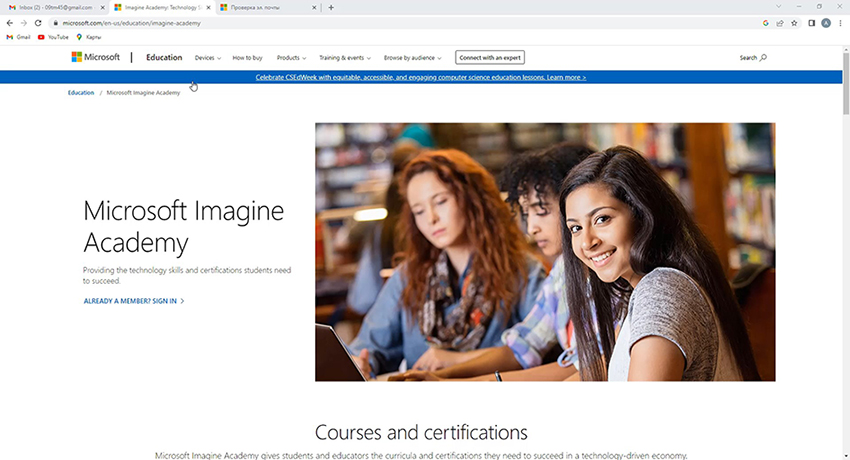This screenshot has height=460, width=850.
Task: Click the Microsoft Imagine Academy headline
Action: tap(183, 226)
